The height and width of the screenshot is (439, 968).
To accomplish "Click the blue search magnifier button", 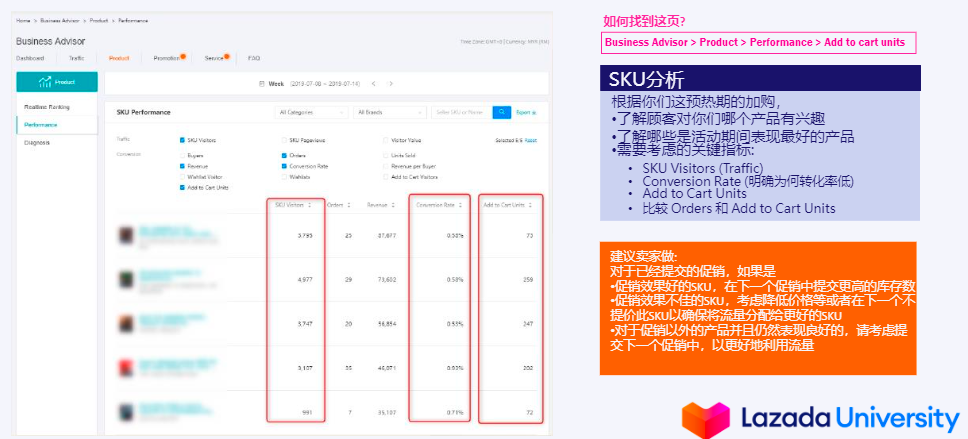I will coord(501,112).
